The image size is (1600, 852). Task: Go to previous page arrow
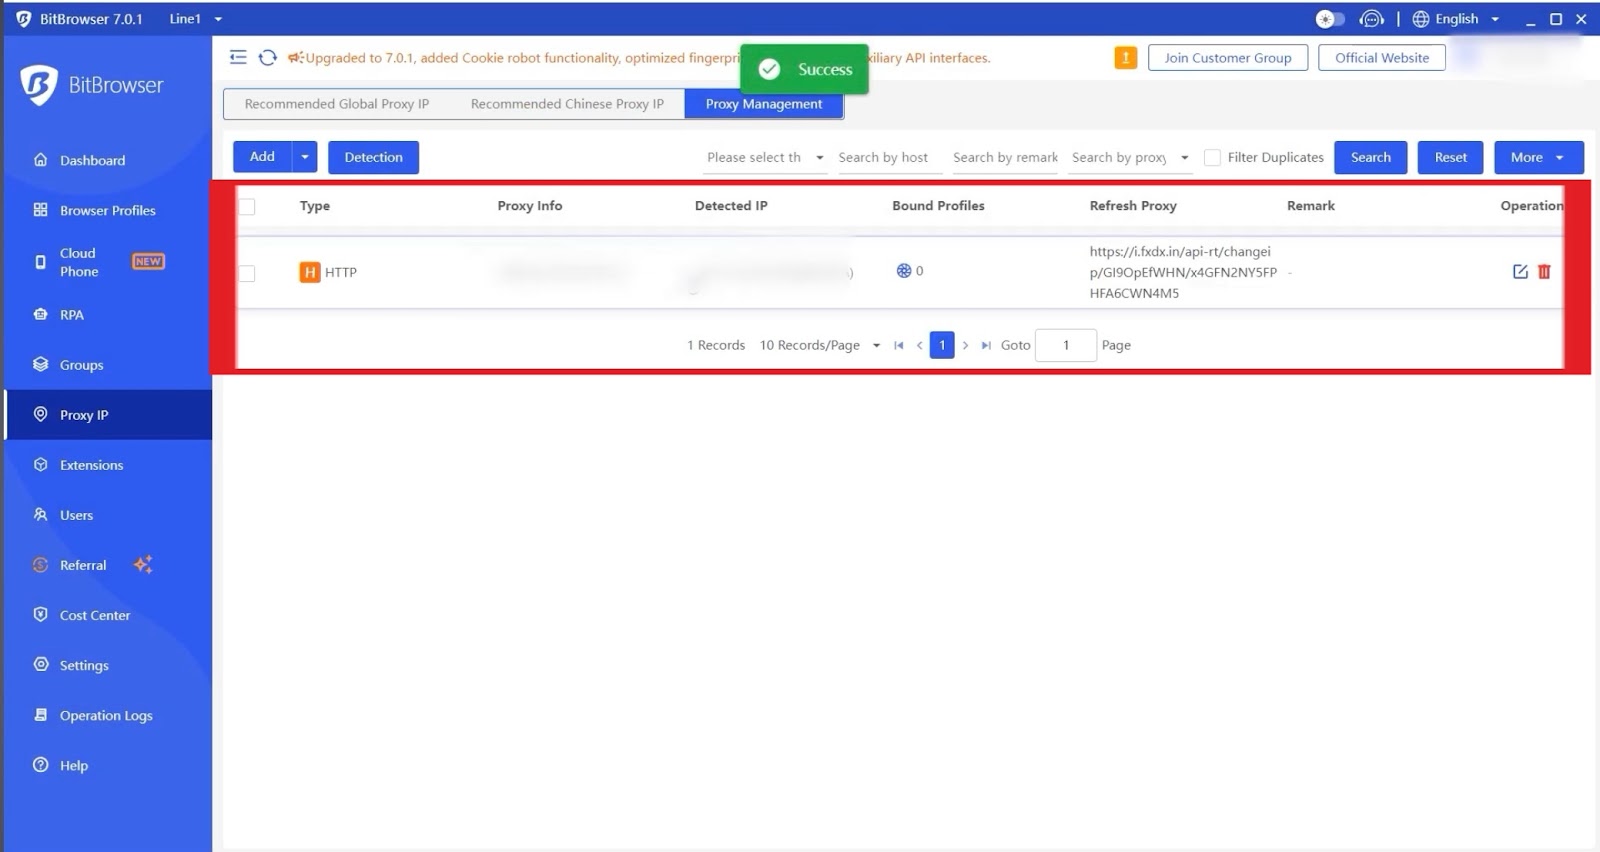(919, 345)
